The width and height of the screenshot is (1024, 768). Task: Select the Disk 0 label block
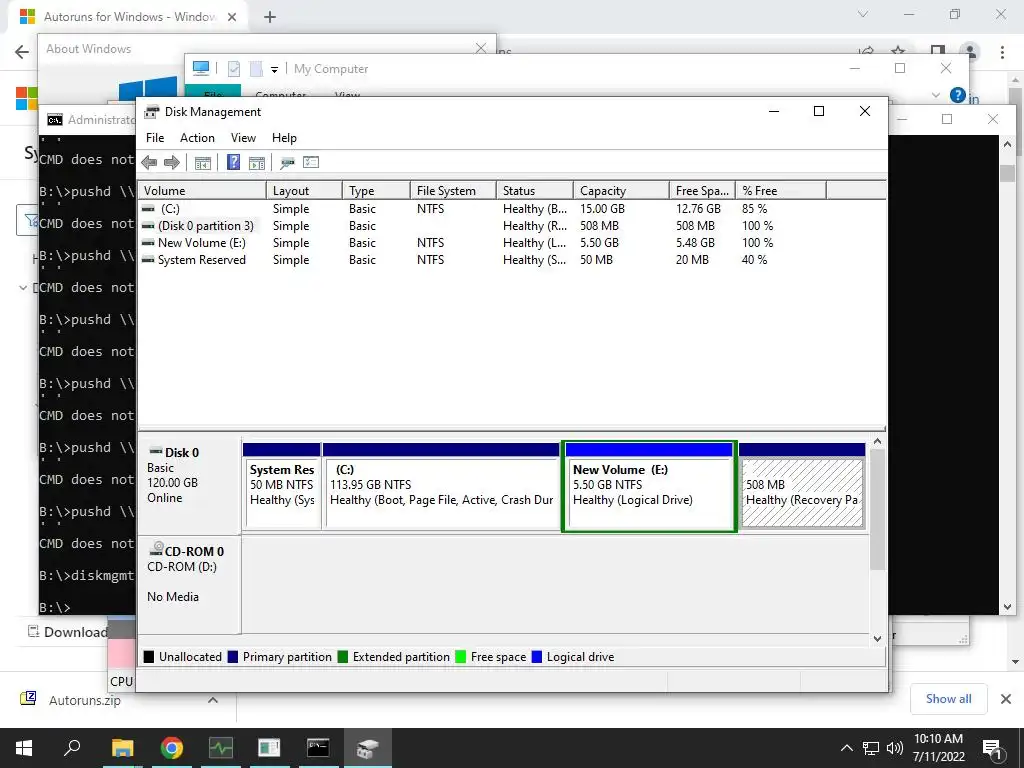(189, 485)
